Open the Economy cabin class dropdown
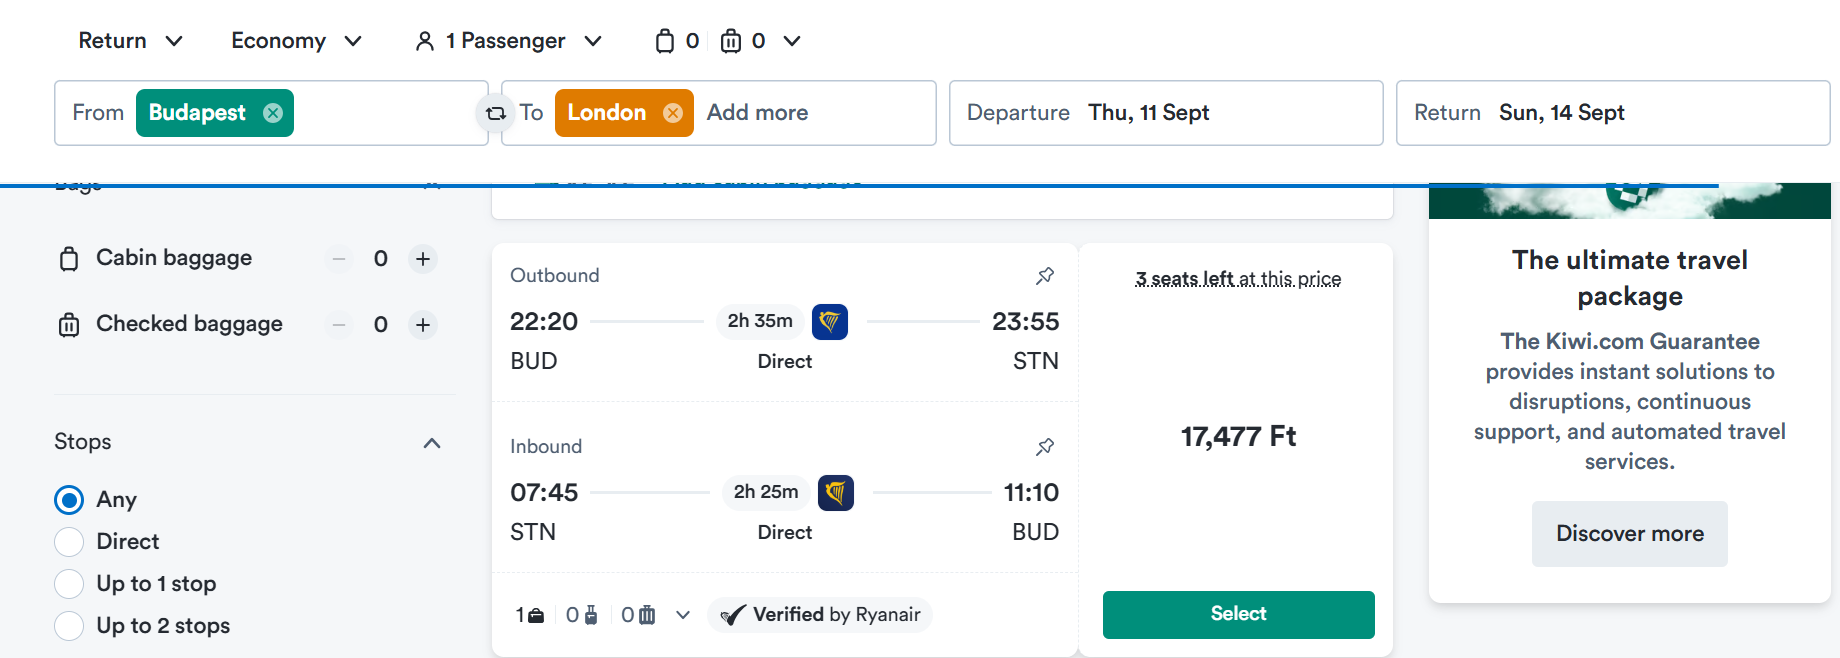The image size is (1840, 658). coord(296,41)
